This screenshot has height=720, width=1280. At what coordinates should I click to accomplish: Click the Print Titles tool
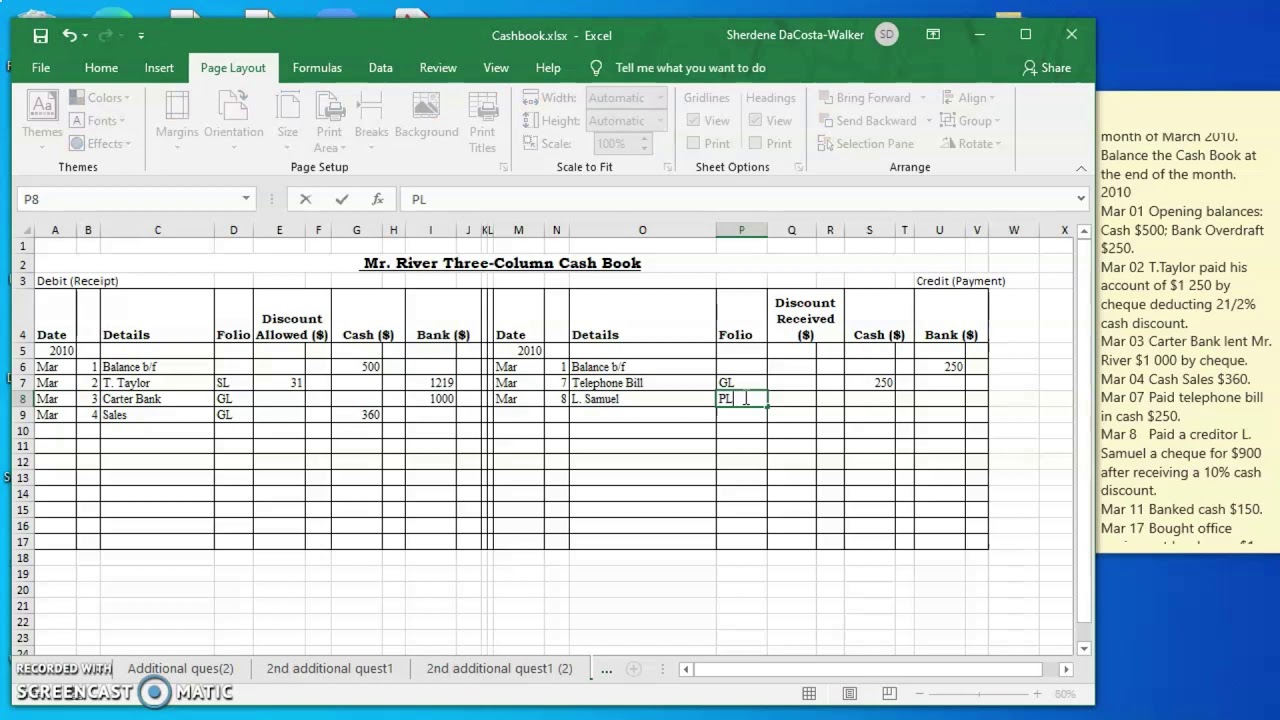point(482,120)
